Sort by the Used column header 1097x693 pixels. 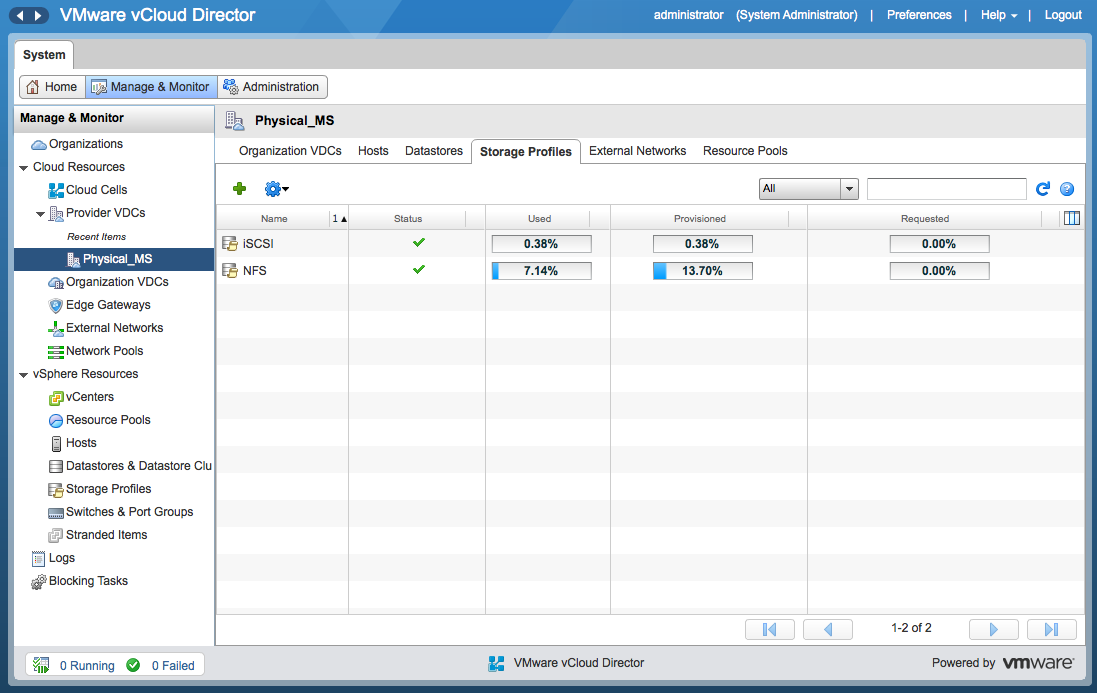(539, 219)
